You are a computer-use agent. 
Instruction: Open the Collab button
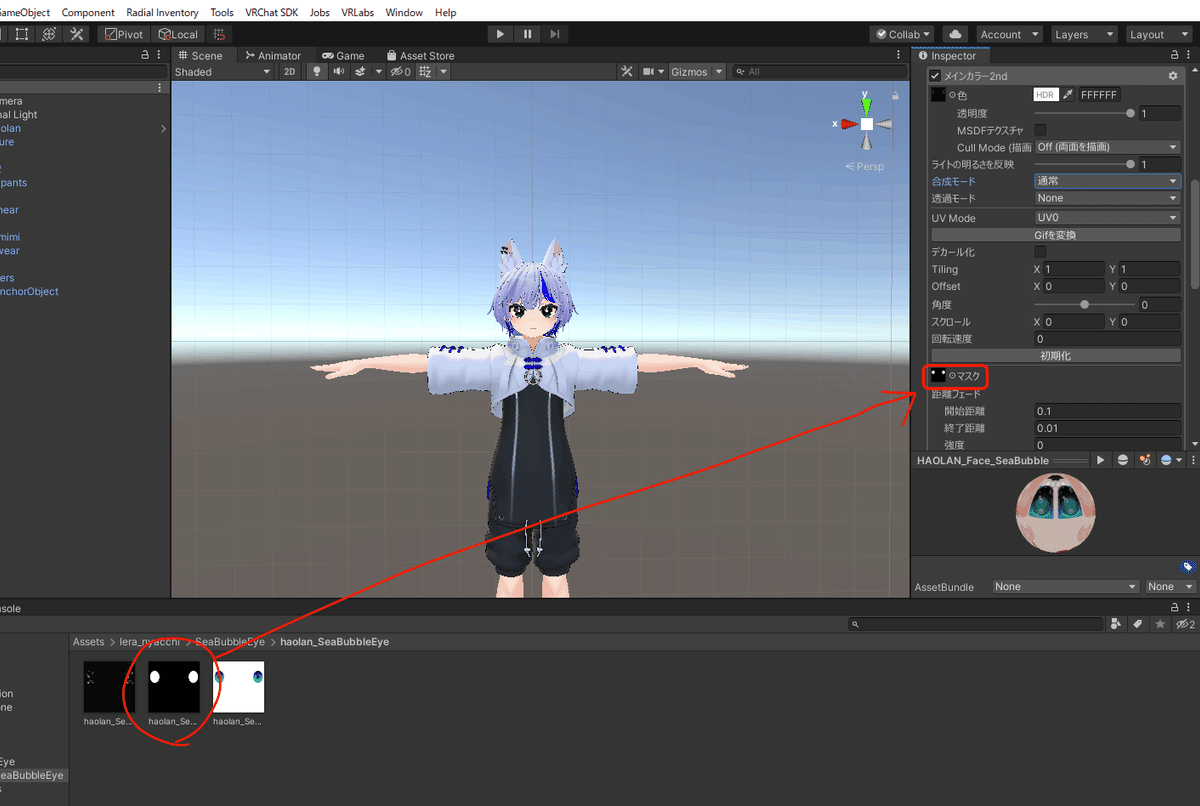click(x=903, y=34)
